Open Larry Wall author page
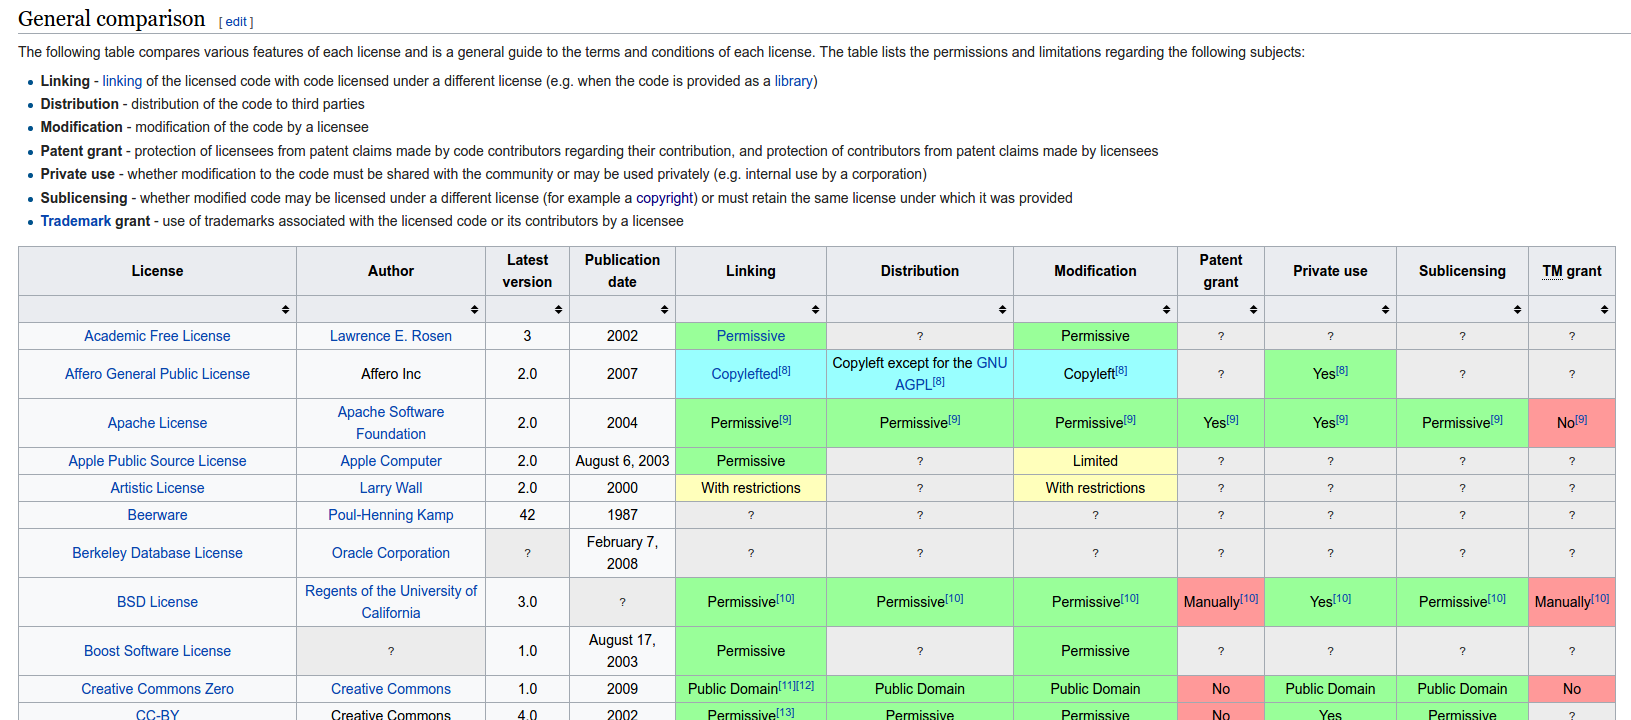This screenshot has width=1631, height=720. [x=391, y=488]
